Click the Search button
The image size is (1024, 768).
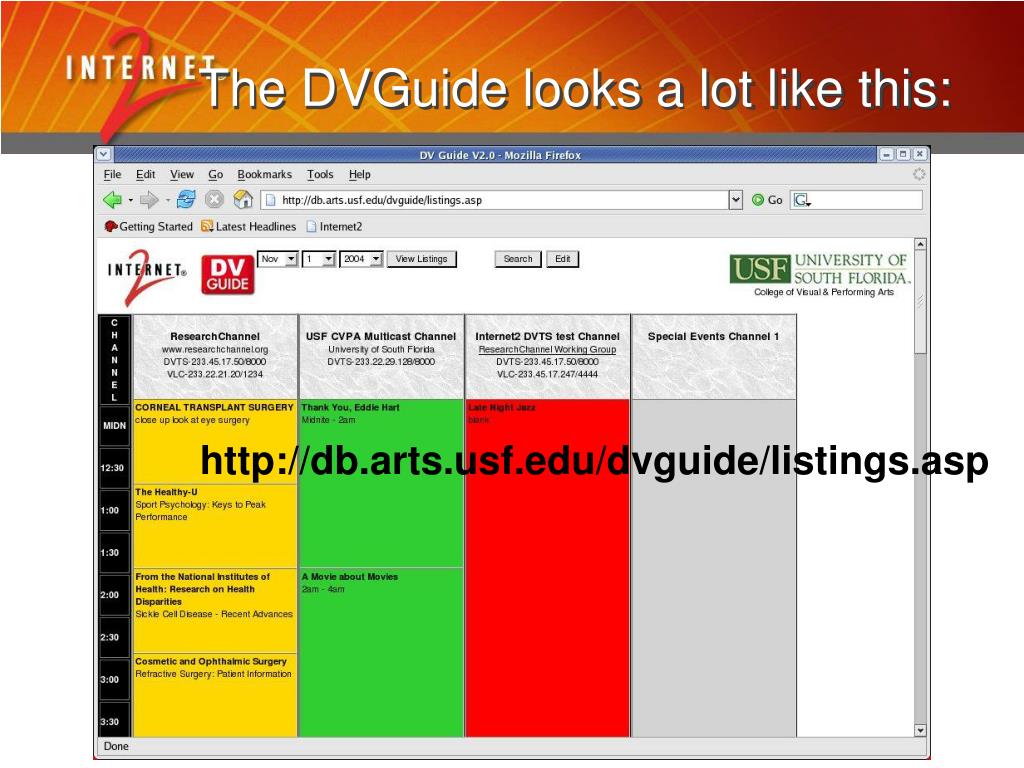518,259
